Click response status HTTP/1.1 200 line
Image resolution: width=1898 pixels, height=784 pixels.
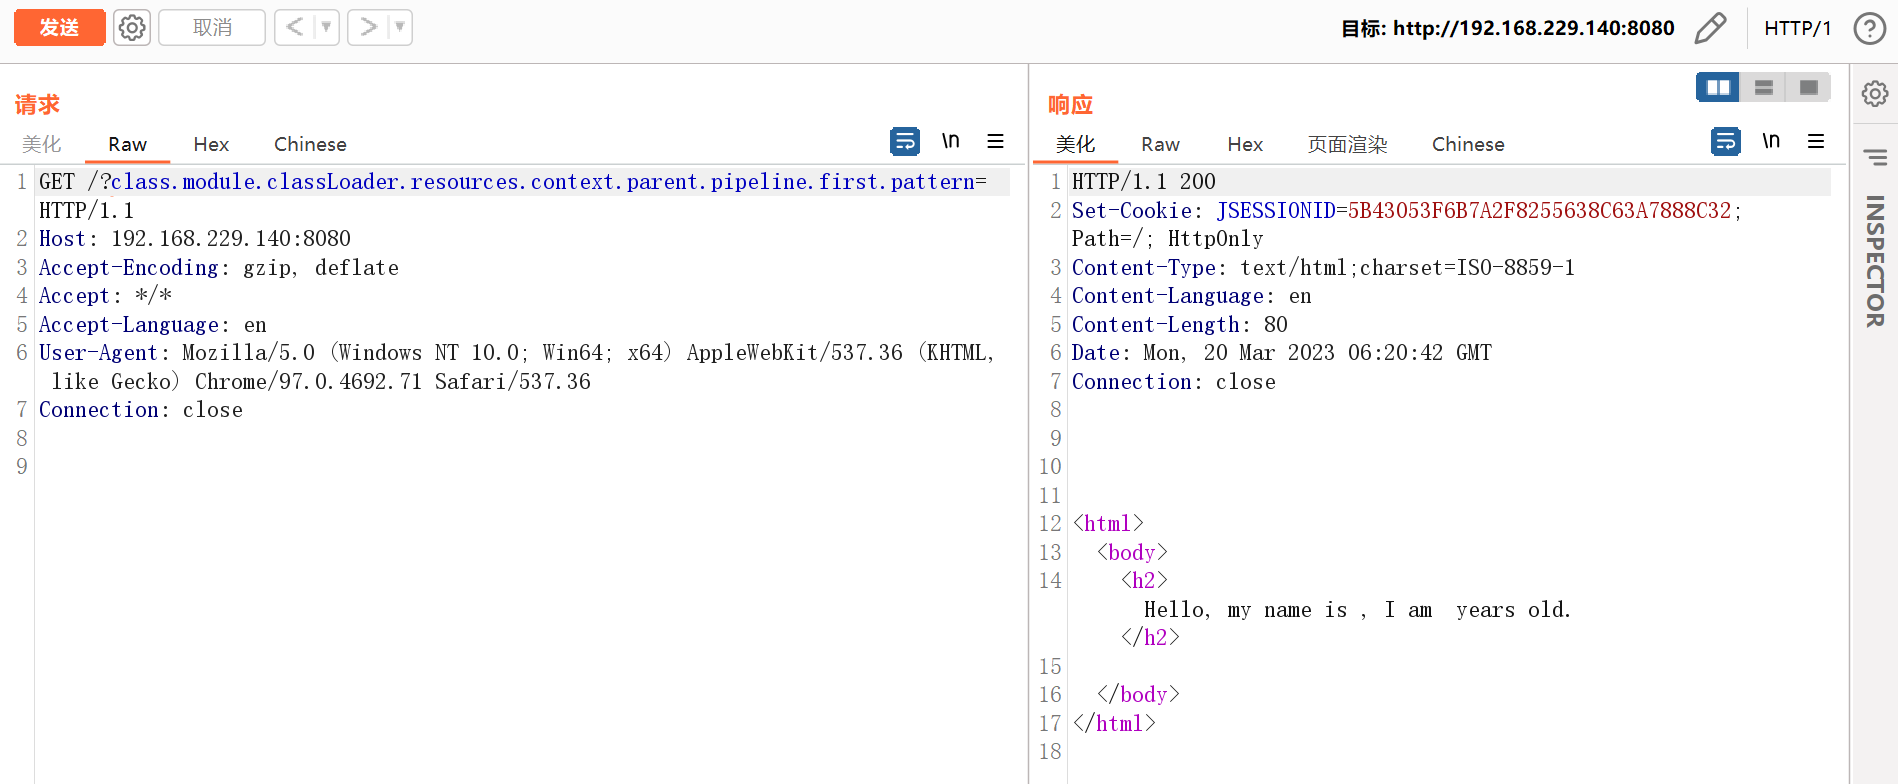pyautogui.click(x=1144, y=182)
